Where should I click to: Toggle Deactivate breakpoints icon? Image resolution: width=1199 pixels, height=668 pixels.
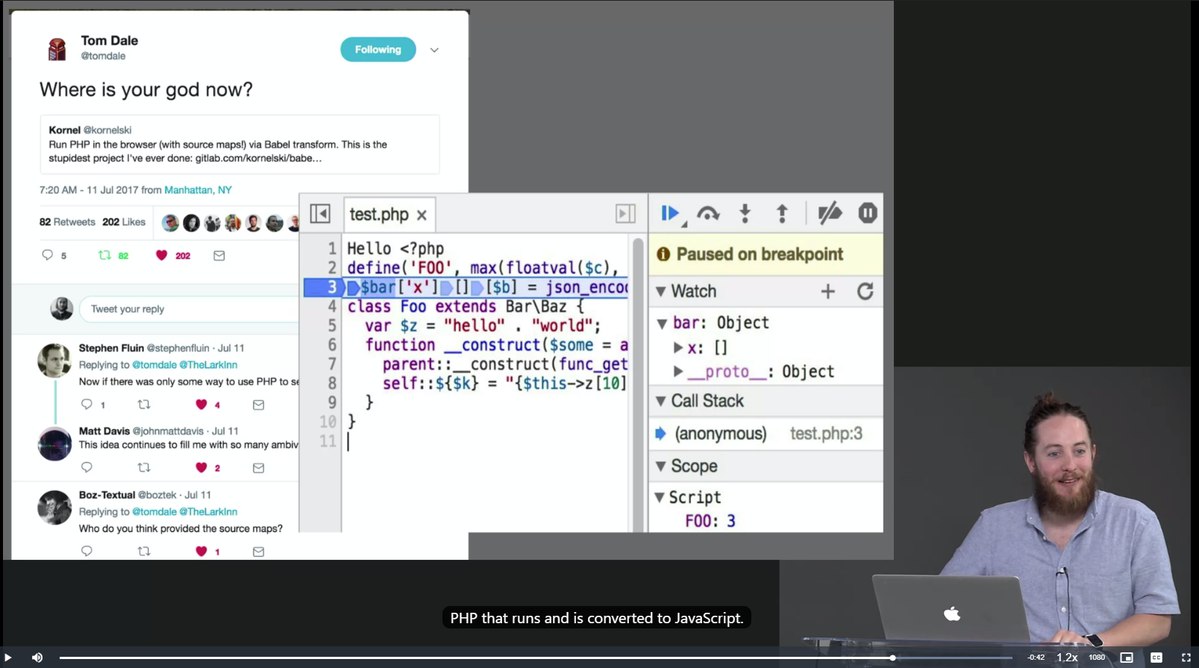[x=830, y=213]
